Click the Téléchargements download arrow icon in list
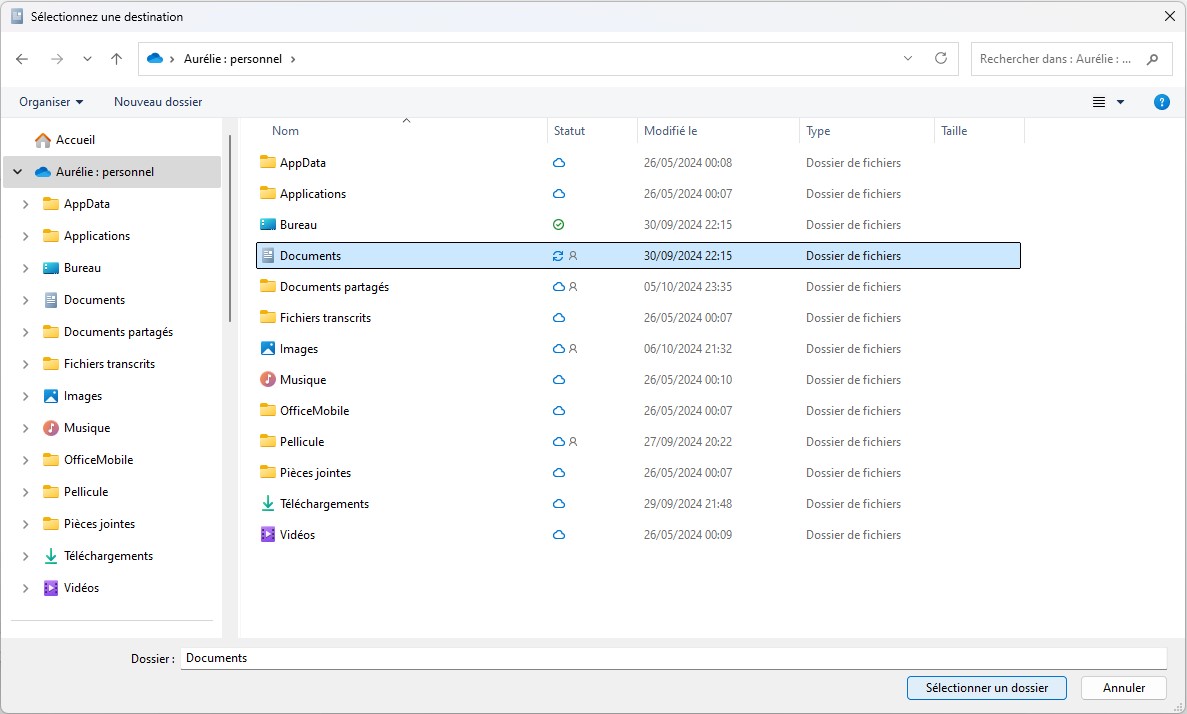The image size is (1187, 714). point(267,504)
